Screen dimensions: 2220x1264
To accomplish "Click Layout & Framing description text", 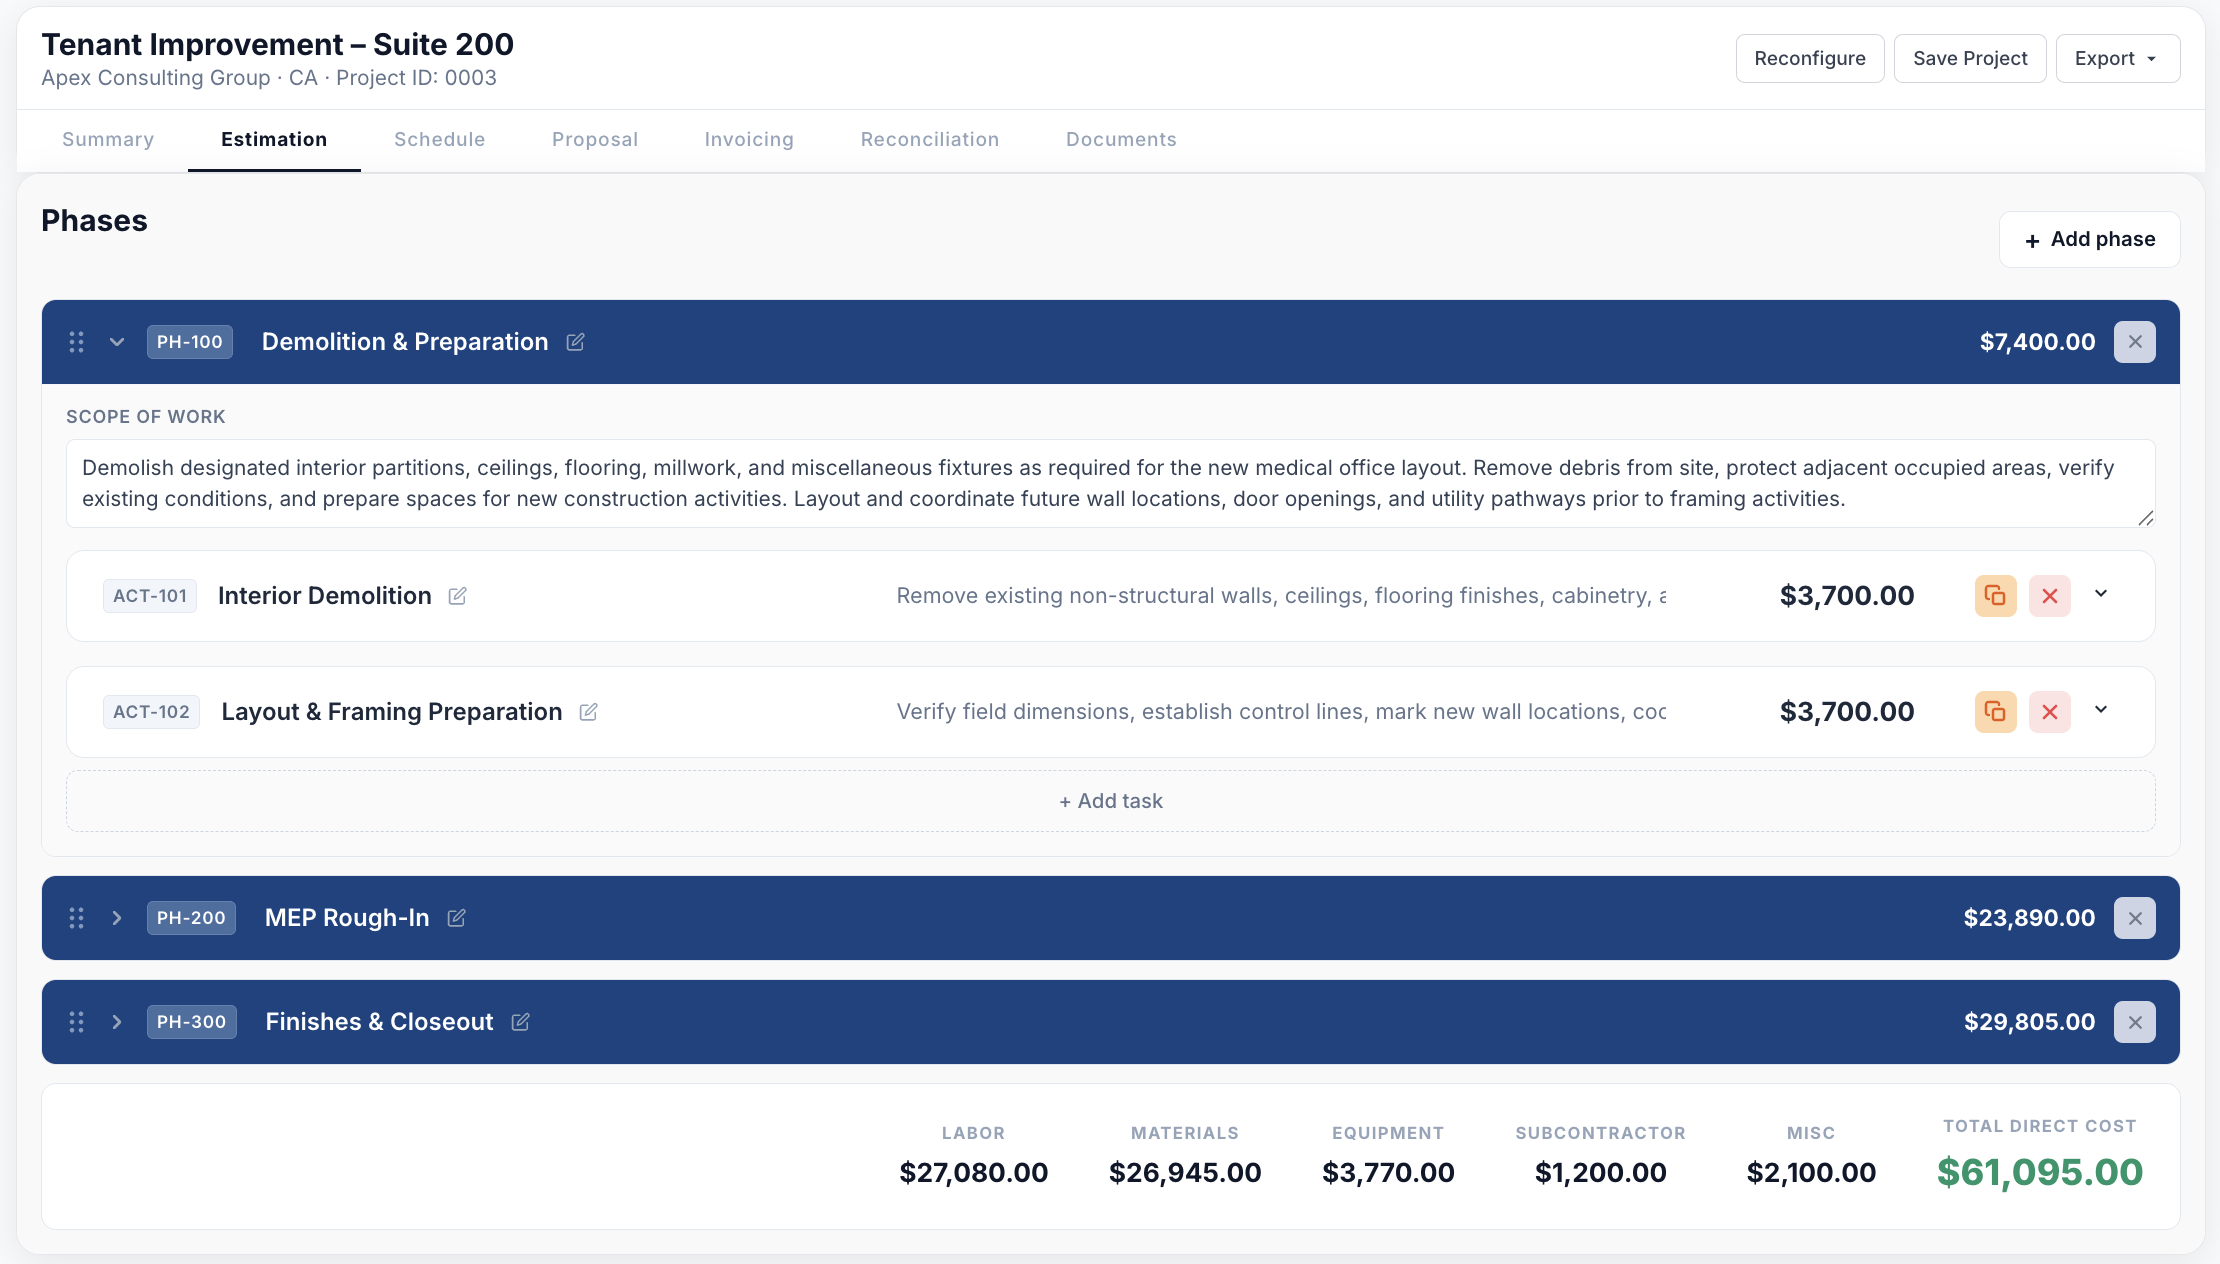I will [1281, 712].
